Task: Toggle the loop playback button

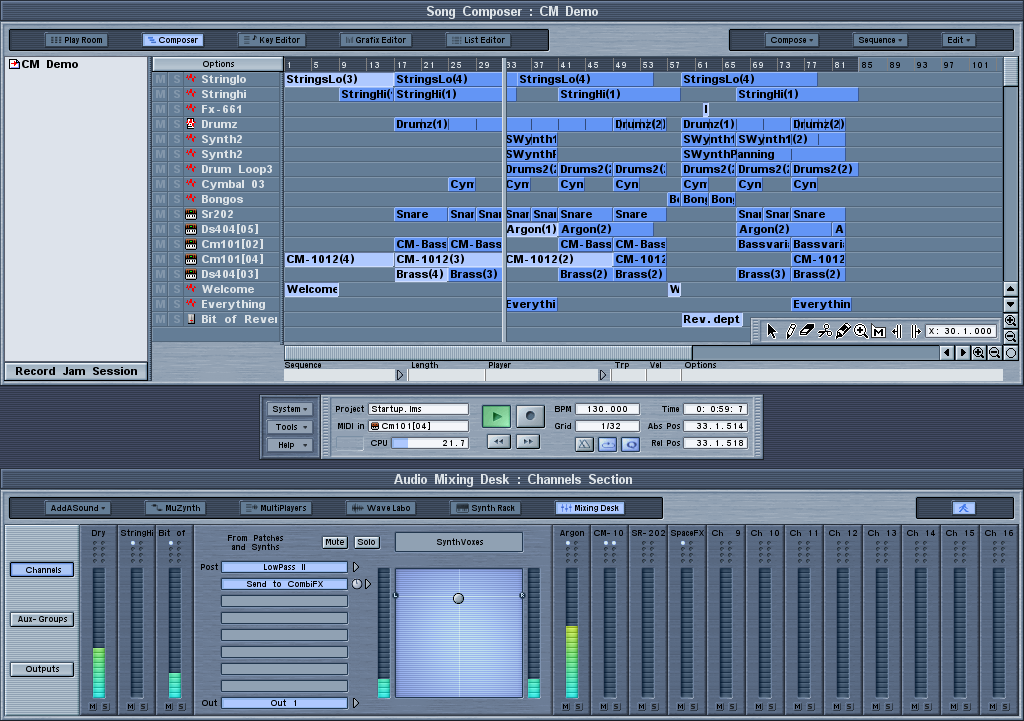Action: [607, 444]
